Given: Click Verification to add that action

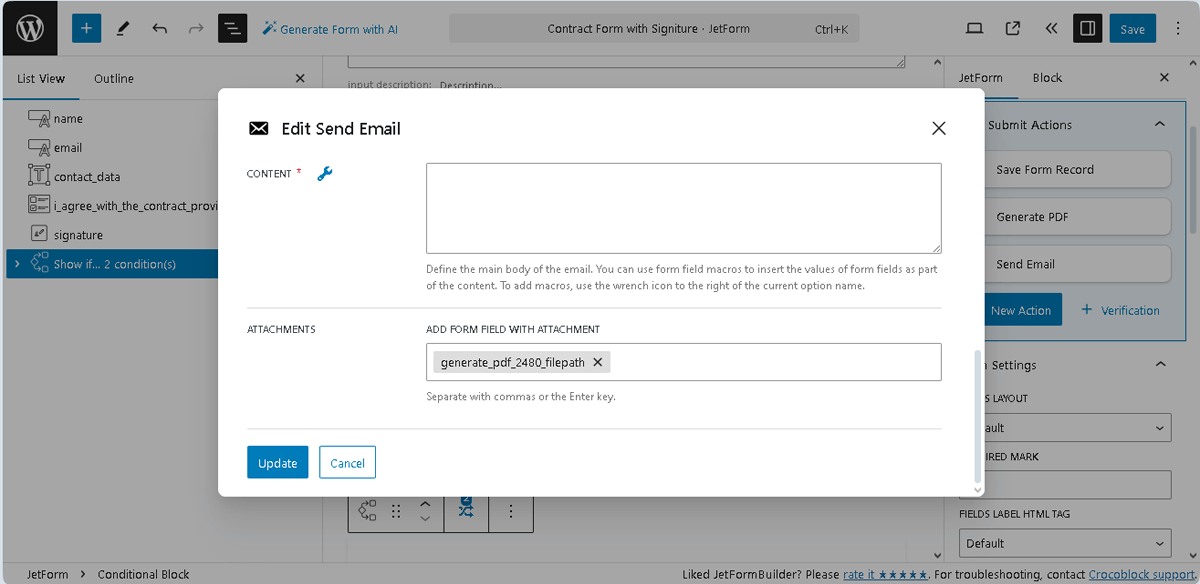Looking at the screenshot, I should click(1120, 310).
